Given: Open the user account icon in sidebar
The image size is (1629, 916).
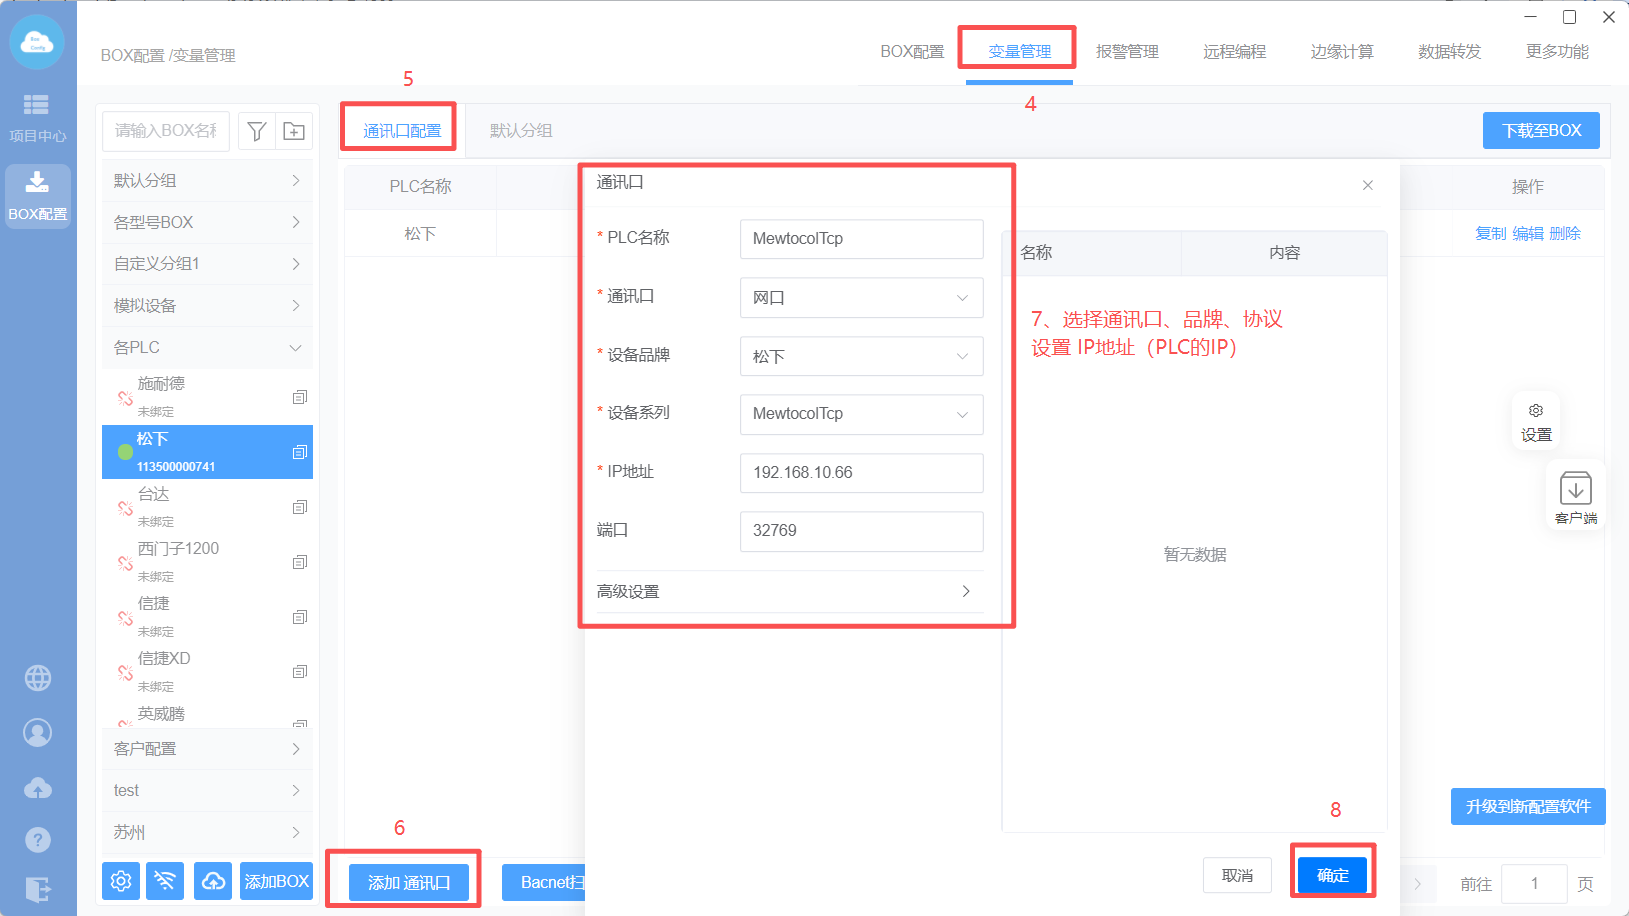Looking at the screenshot, I should [x=38, y=733].
